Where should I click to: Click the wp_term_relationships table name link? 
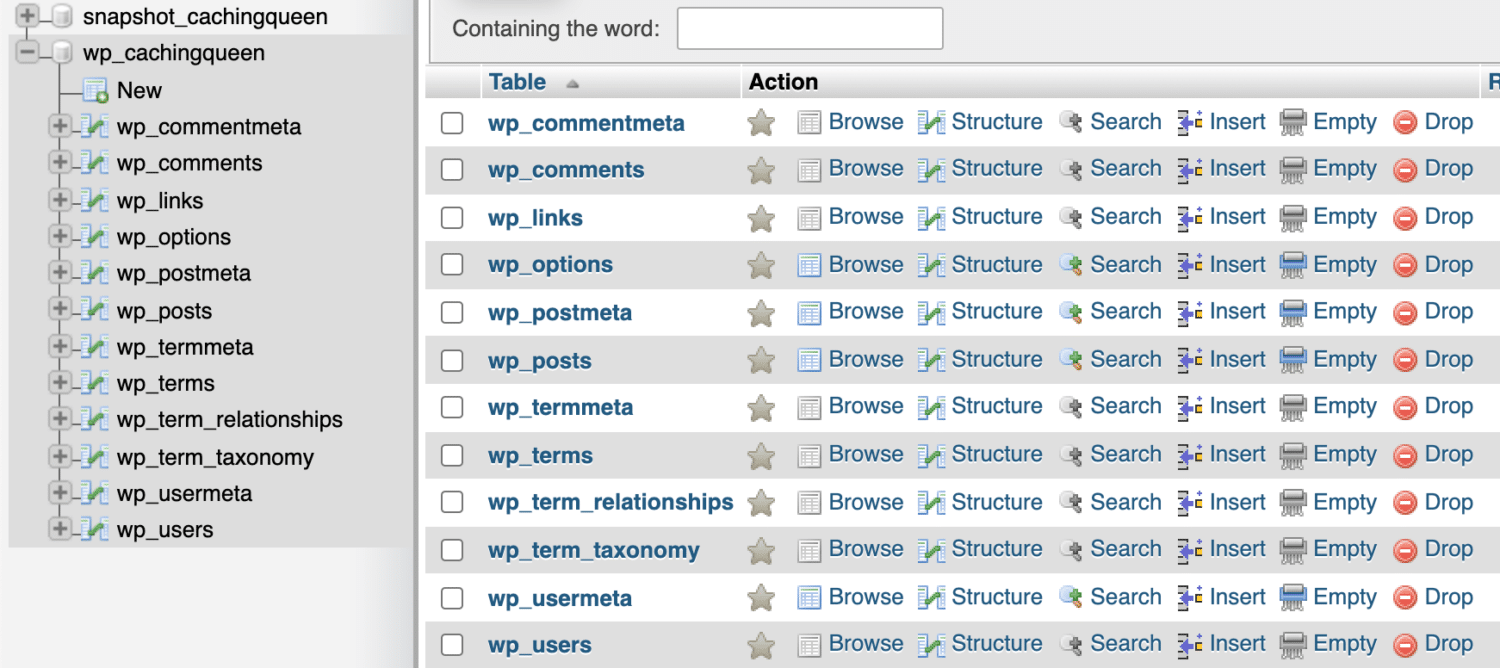click(x=611, y=502)
